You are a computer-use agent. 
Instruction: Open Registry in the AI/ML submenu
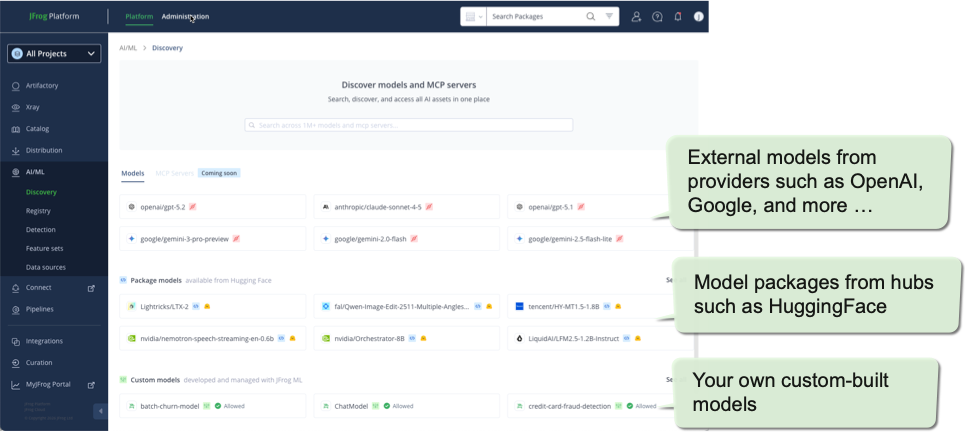pos(38,211)
